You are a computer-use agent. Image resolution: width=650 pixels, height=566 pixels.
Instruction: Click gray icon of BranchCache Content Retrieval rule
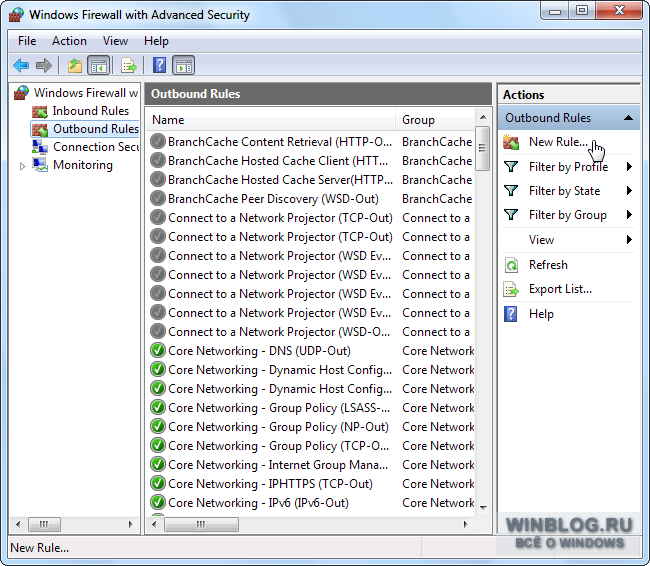tap(158, 141)
